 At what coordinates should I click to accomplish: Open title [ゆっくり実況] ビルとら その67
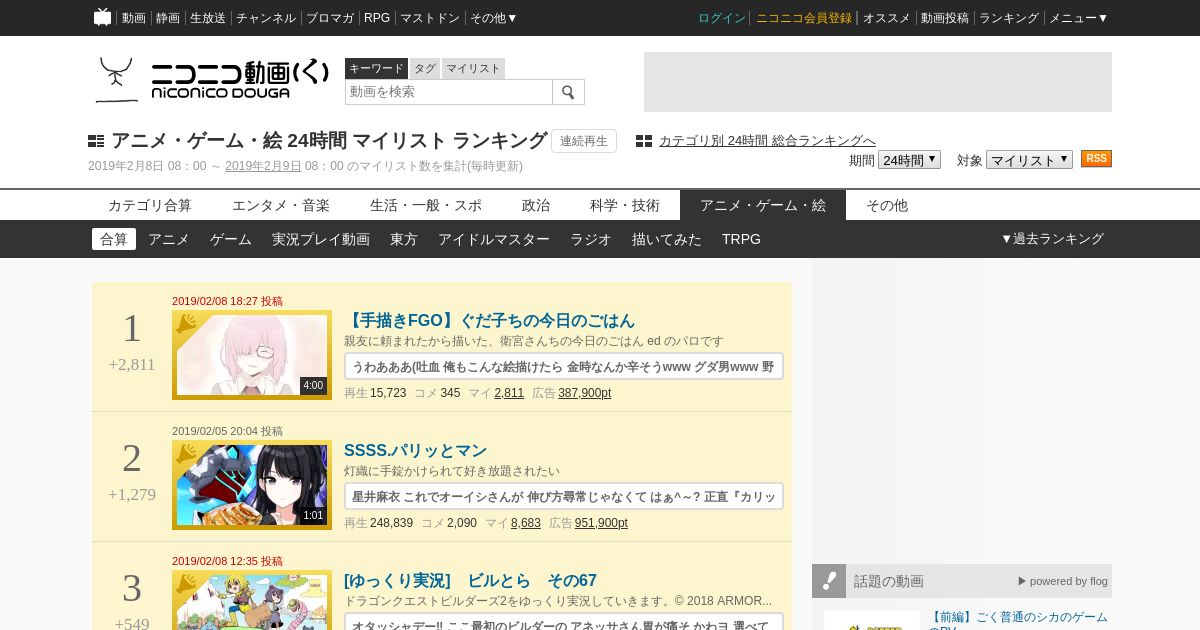pyautogui.click(x=470, y=581)
